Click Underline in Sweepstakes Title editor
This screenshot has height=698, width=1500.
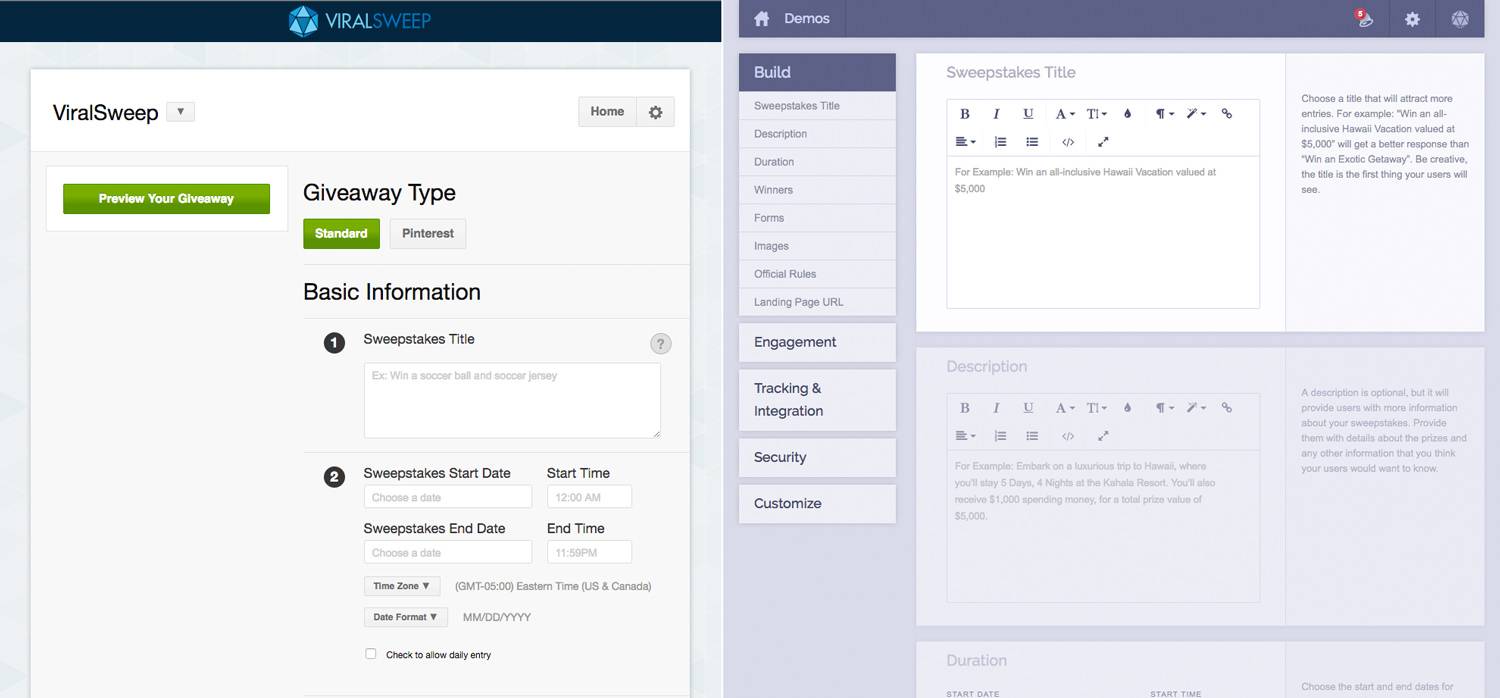pyautogui.click(x=1028, y=114)
